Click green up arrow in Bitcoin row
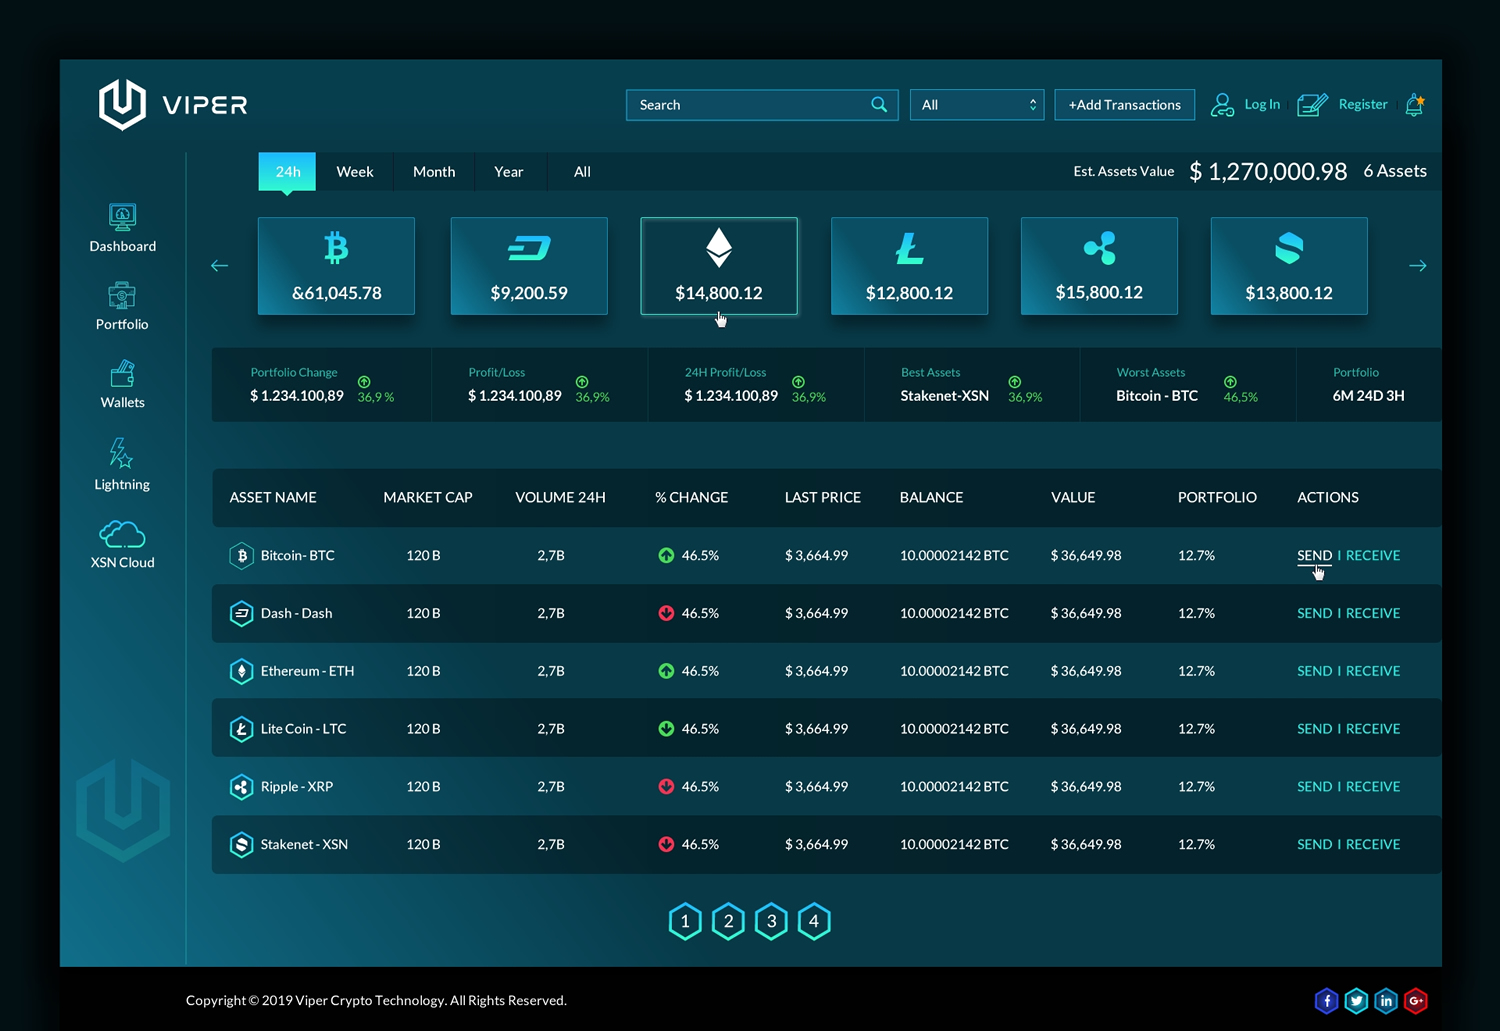The width and height of the screenshot is (1500, 1031). (666, 555)
